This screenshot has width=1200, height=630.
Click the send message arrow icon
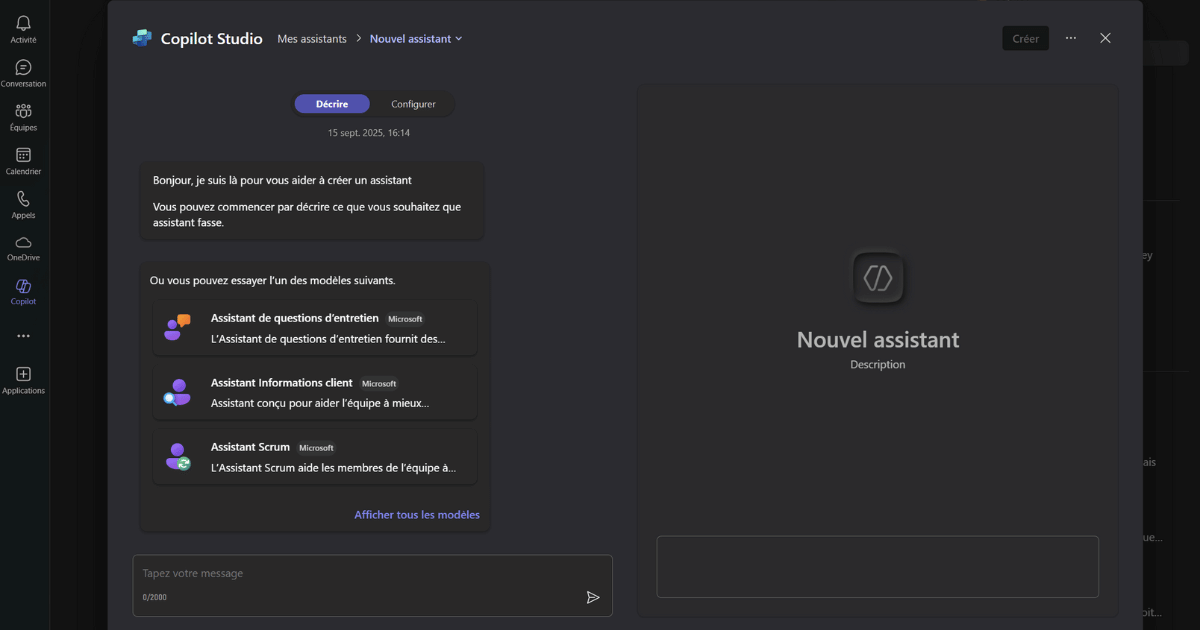tap(592, 597)
